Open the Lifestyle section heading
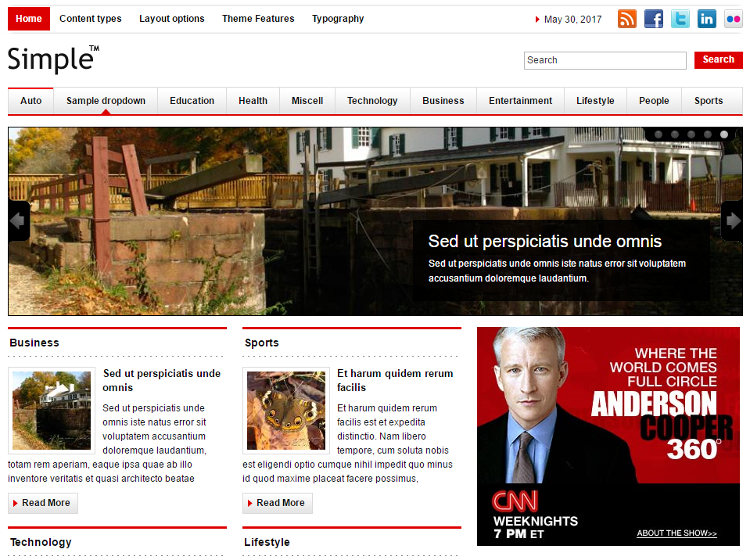Viewport: 750px width, 560px height. pyautogui.click(x=267, y=542)
